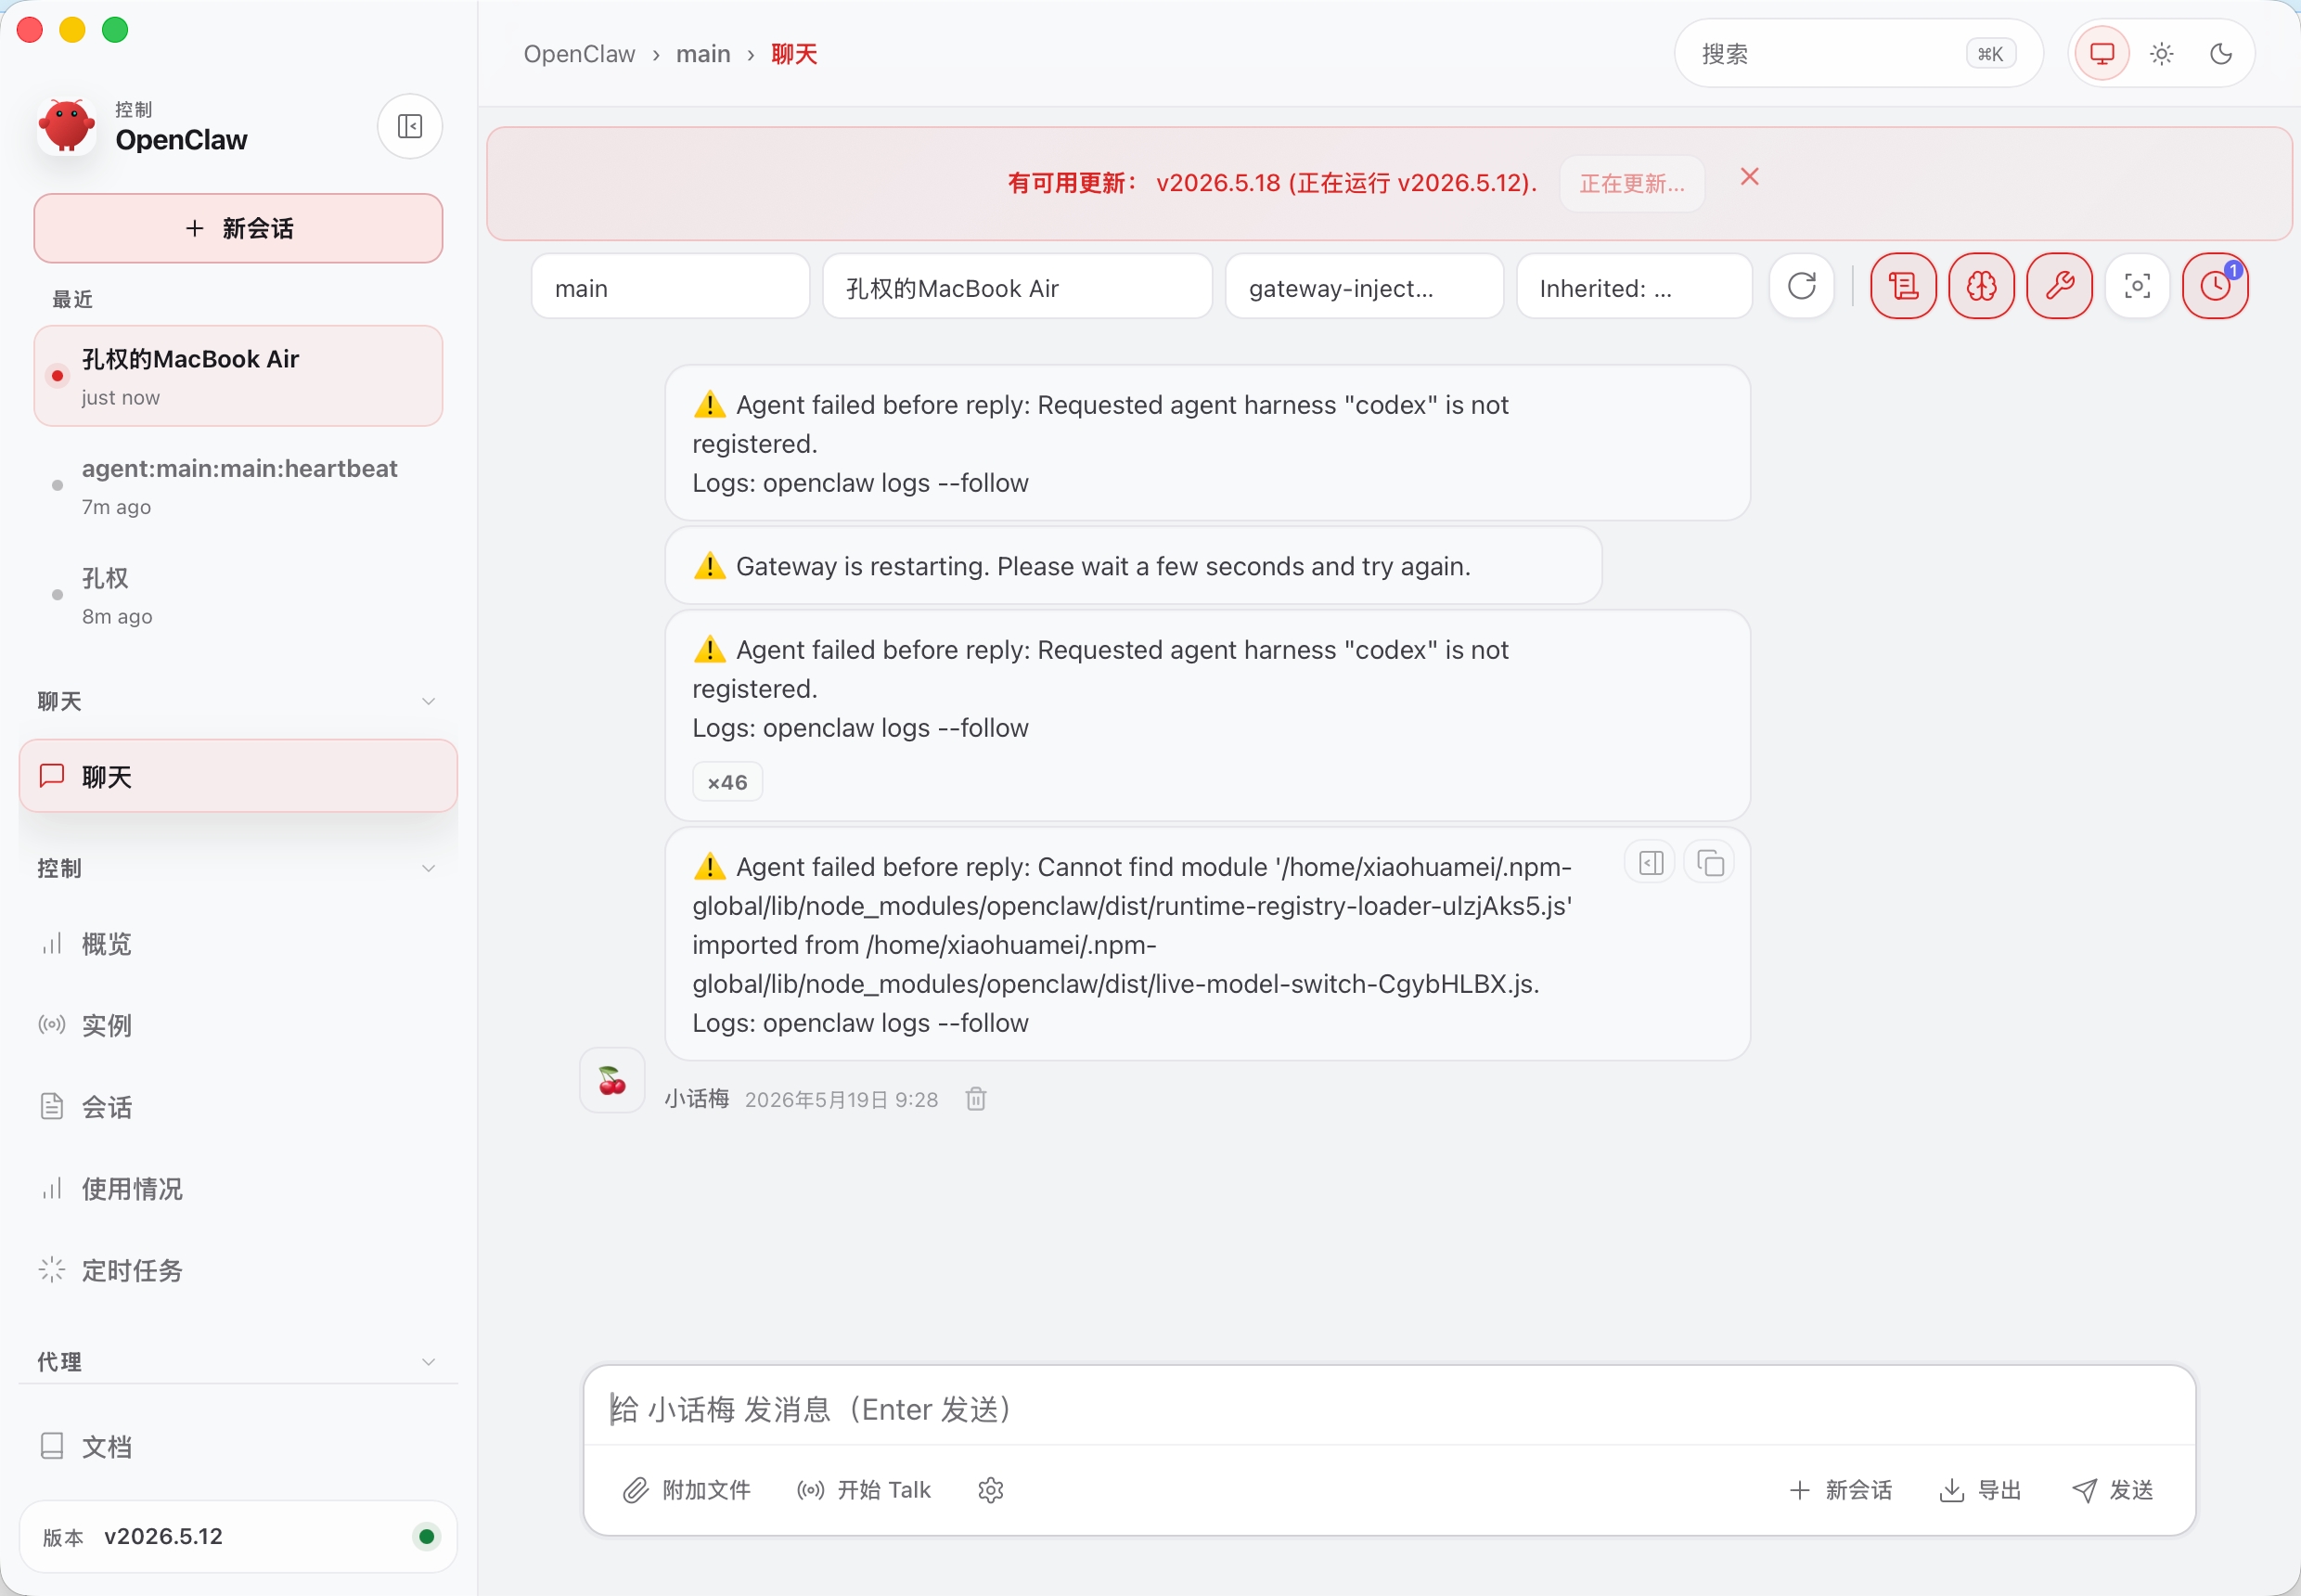Start a new session from the composer's 新会话
Viewport: 2301px width, 1596px height.
pos(1840,1490)
